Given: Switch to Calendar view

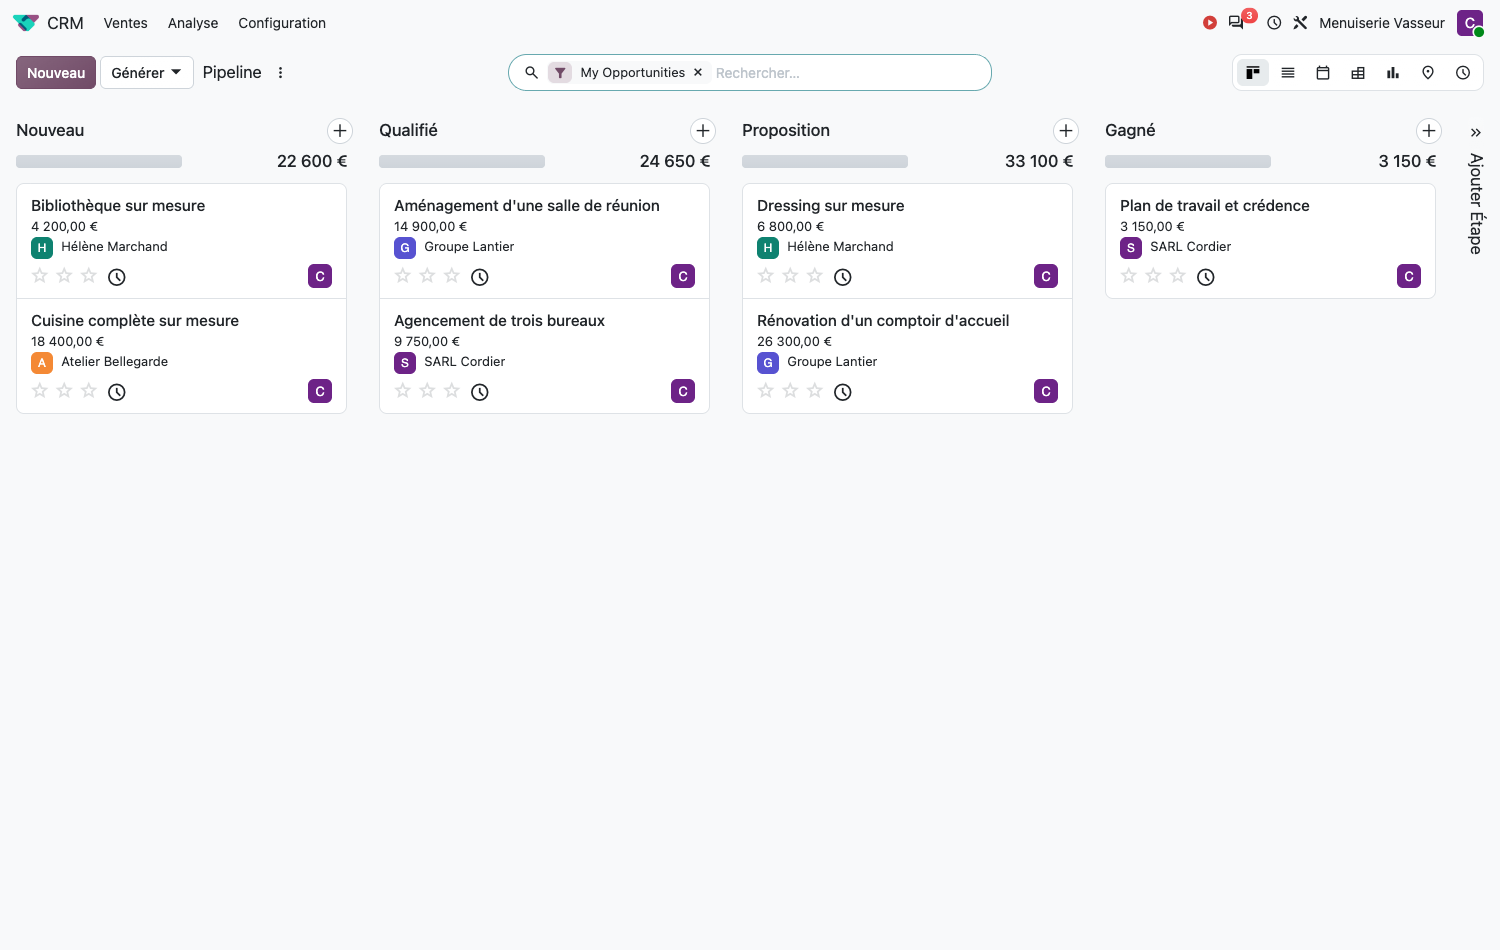Looking at the screenshot, I should pyautogui.click(x=1323, y=73).
